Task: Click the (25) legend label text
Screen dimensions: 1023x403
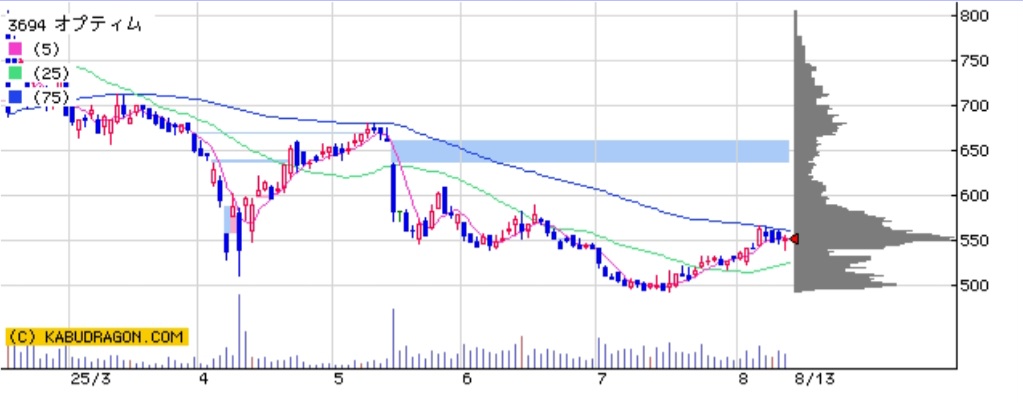Action: 50,74
